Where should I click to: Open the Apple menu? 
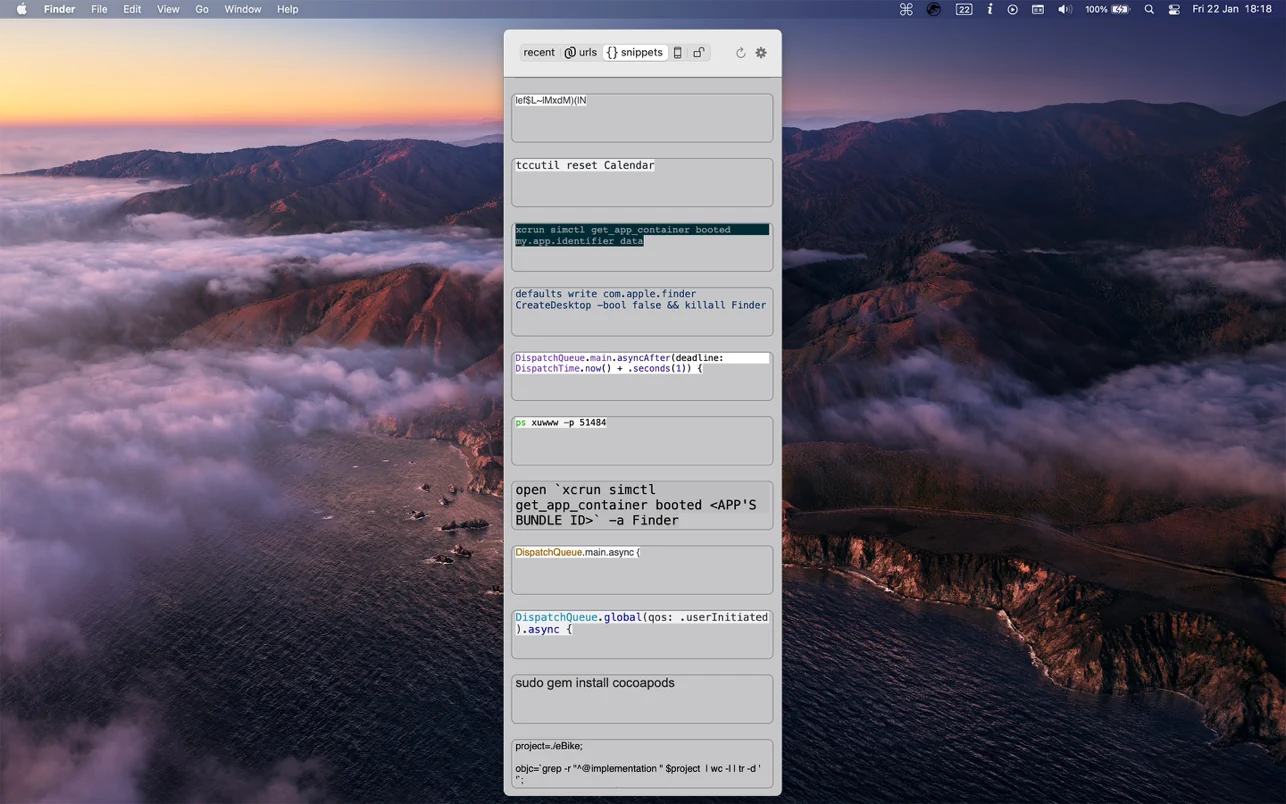(x=21, y=9)
